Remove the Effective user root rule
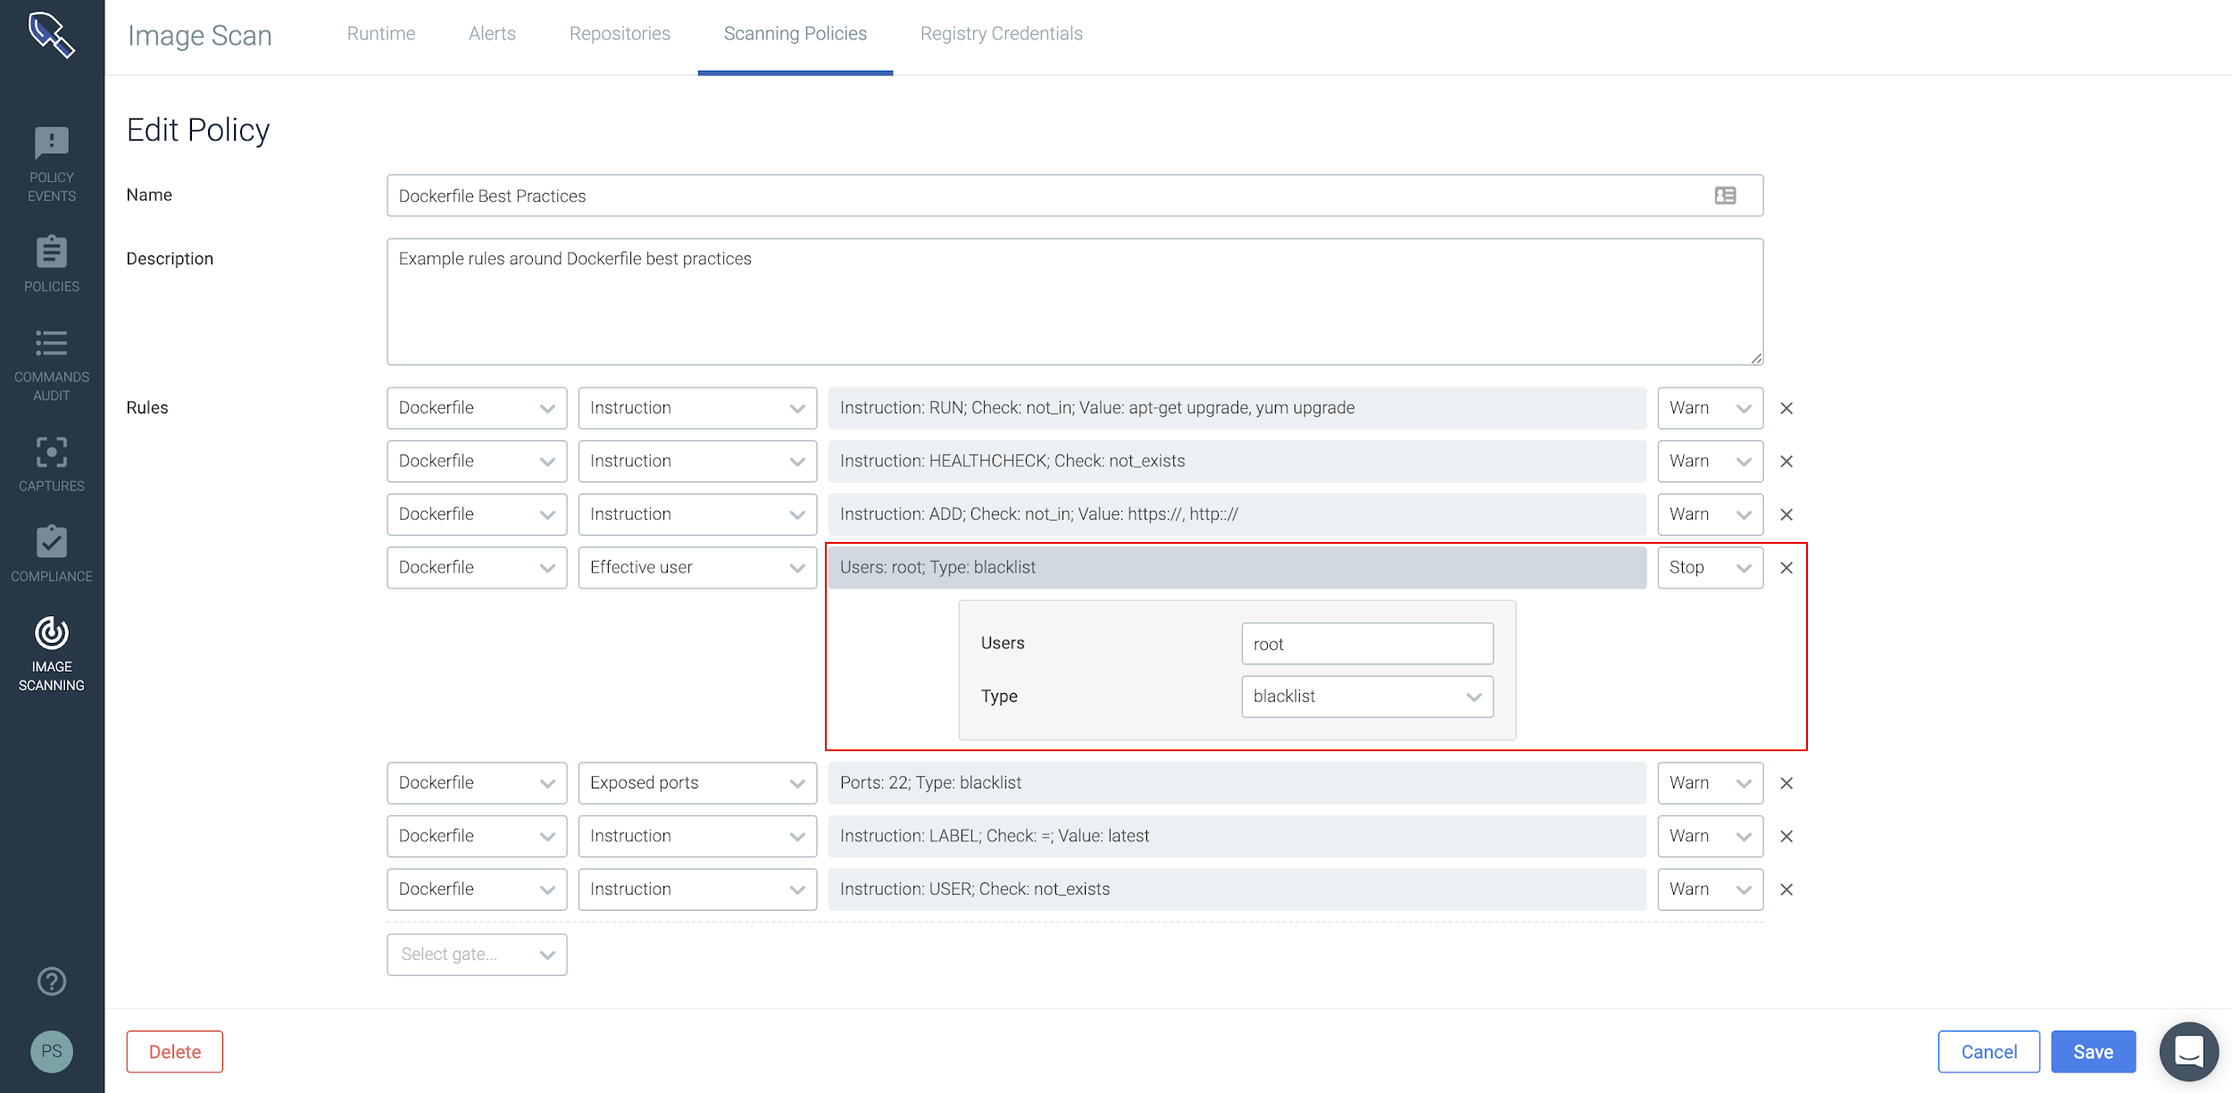2232x1093 pixels. (x=1786, y=567)
